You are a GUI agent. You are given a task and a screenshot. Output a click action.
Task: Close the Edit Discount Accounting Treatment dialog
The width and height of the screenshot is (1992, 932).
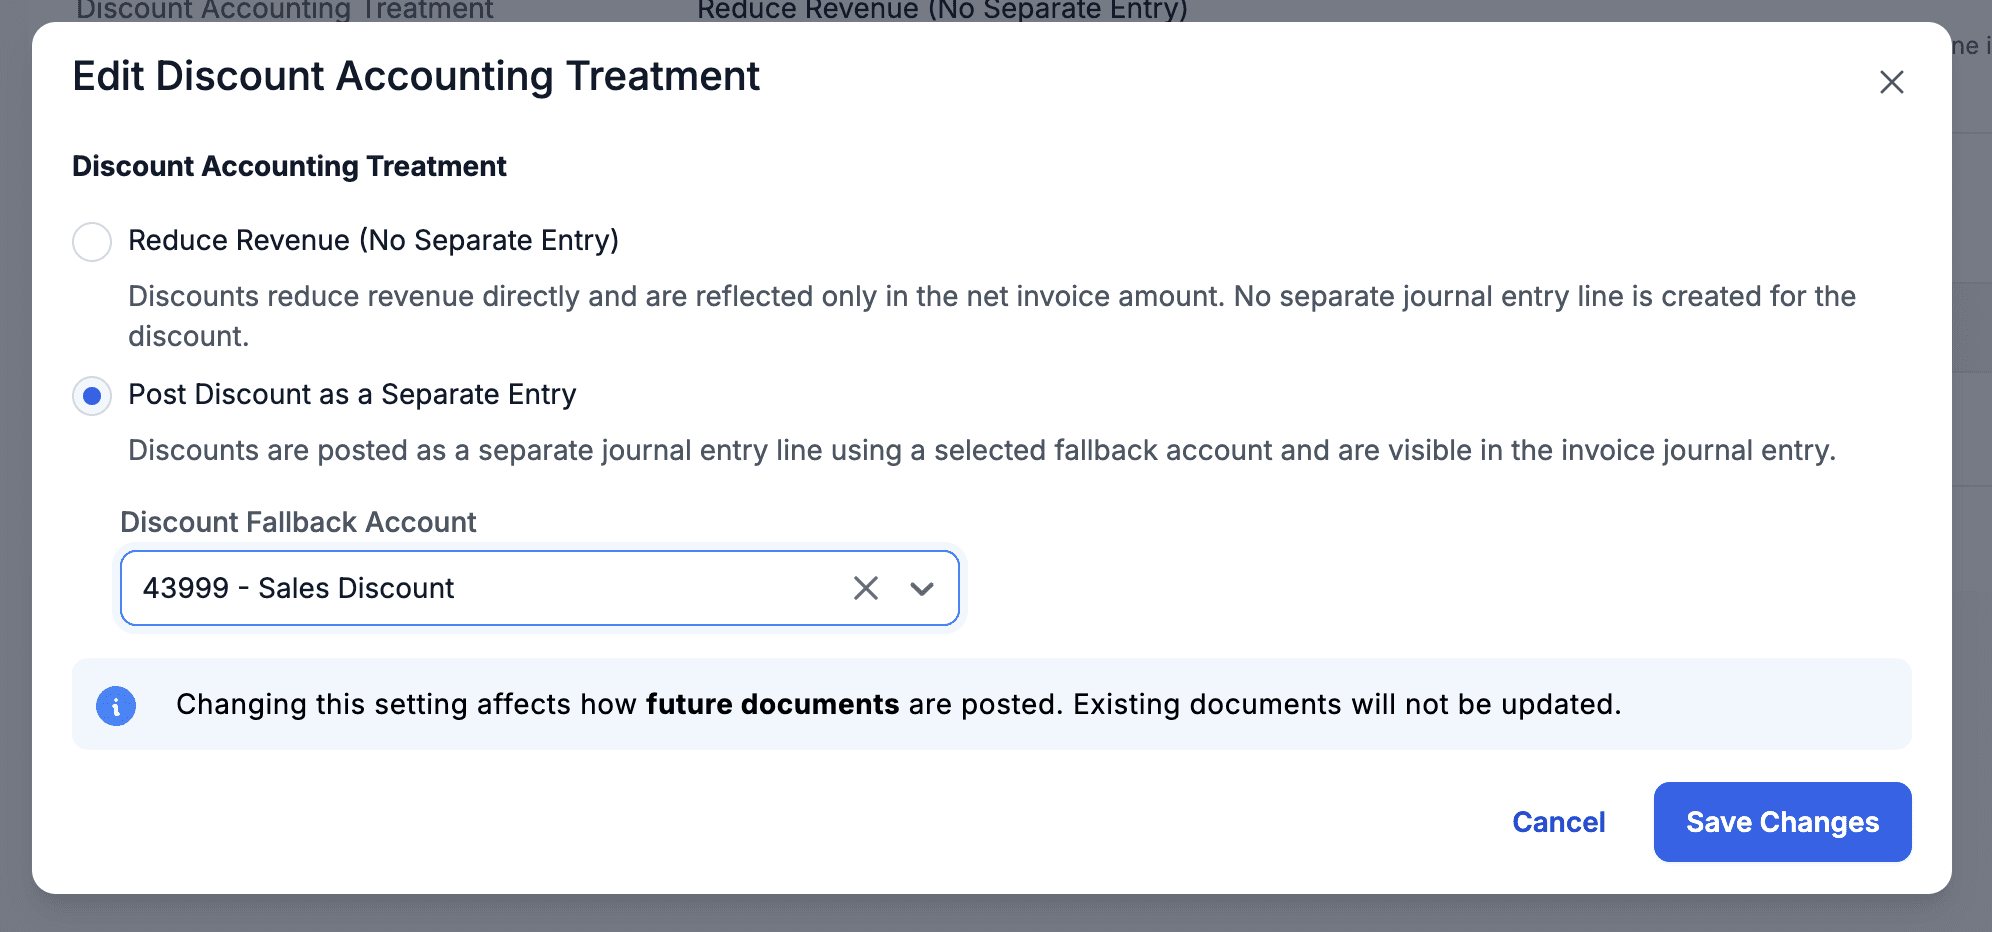coord(1891,82)
